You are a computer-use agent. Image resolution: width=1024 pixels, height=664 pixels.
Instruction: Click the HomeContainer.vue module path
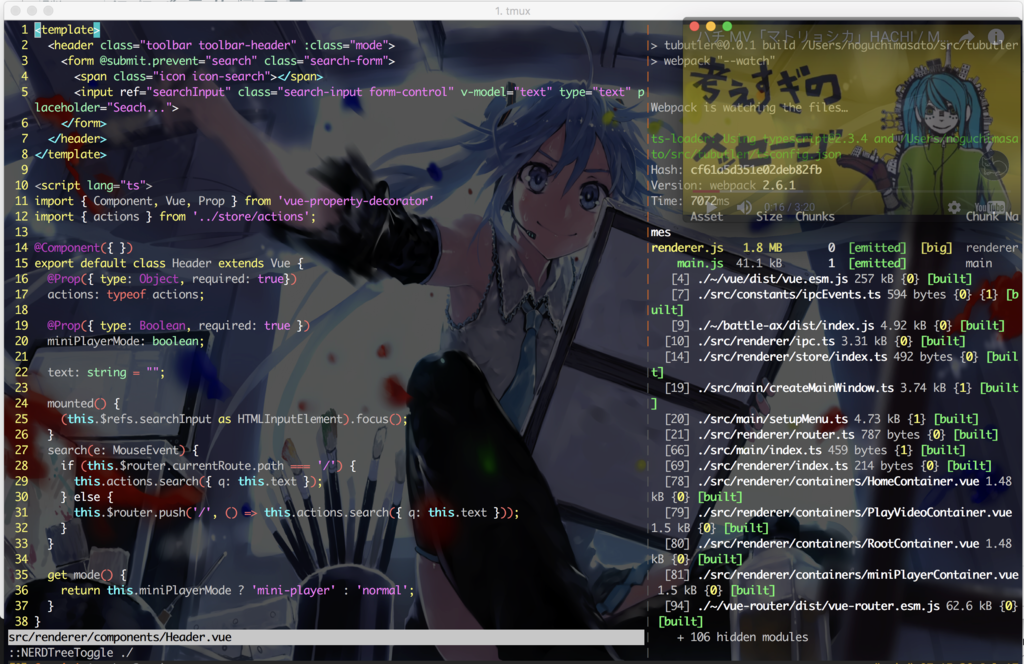(838, 482)
